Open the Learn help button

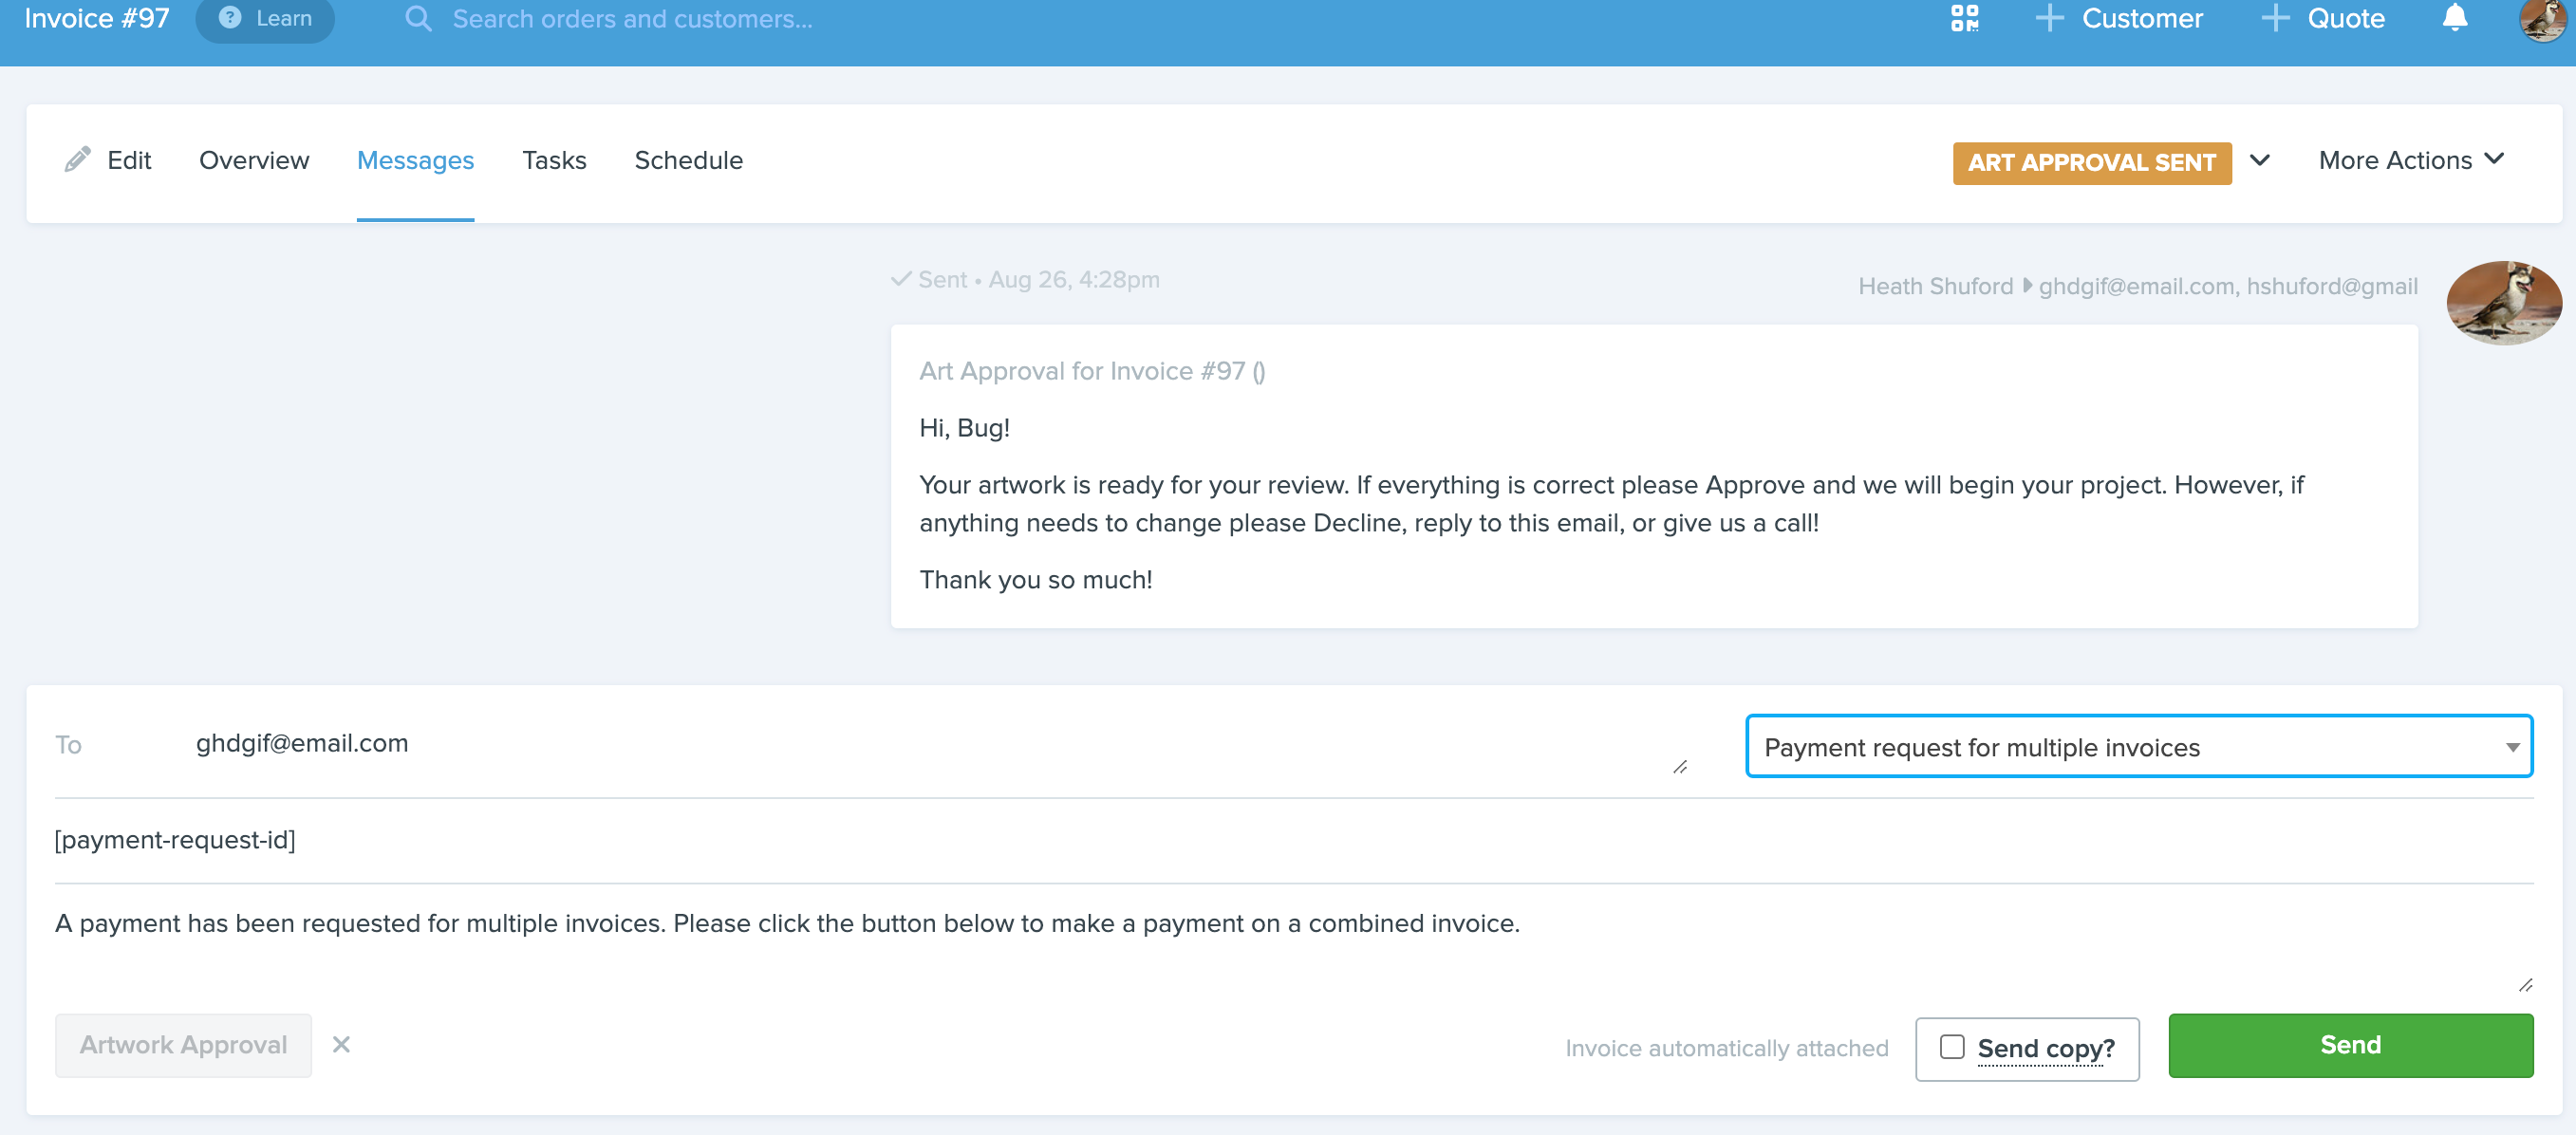point(265,19)
